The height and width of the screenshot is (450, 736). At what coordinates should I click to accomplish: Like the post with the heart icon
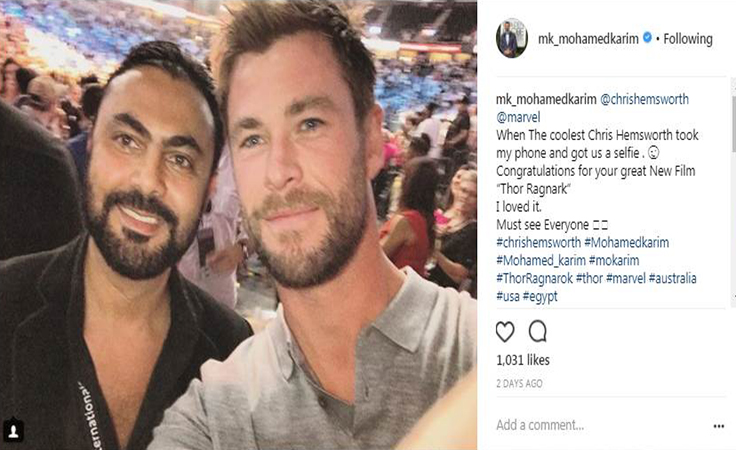tap(505, 332)
